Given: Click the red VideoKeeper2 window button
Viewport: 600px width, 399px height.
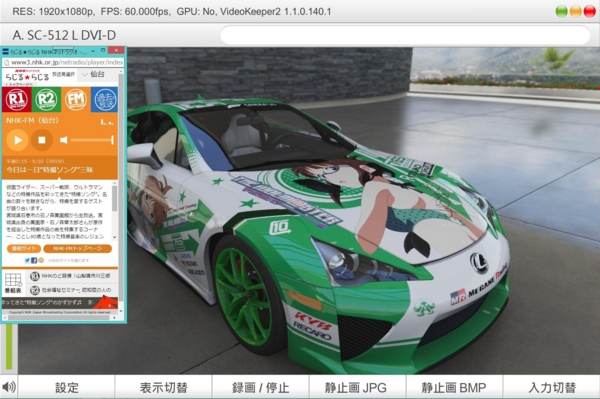Looking at the screenshot, I should (x=590, y=11).
